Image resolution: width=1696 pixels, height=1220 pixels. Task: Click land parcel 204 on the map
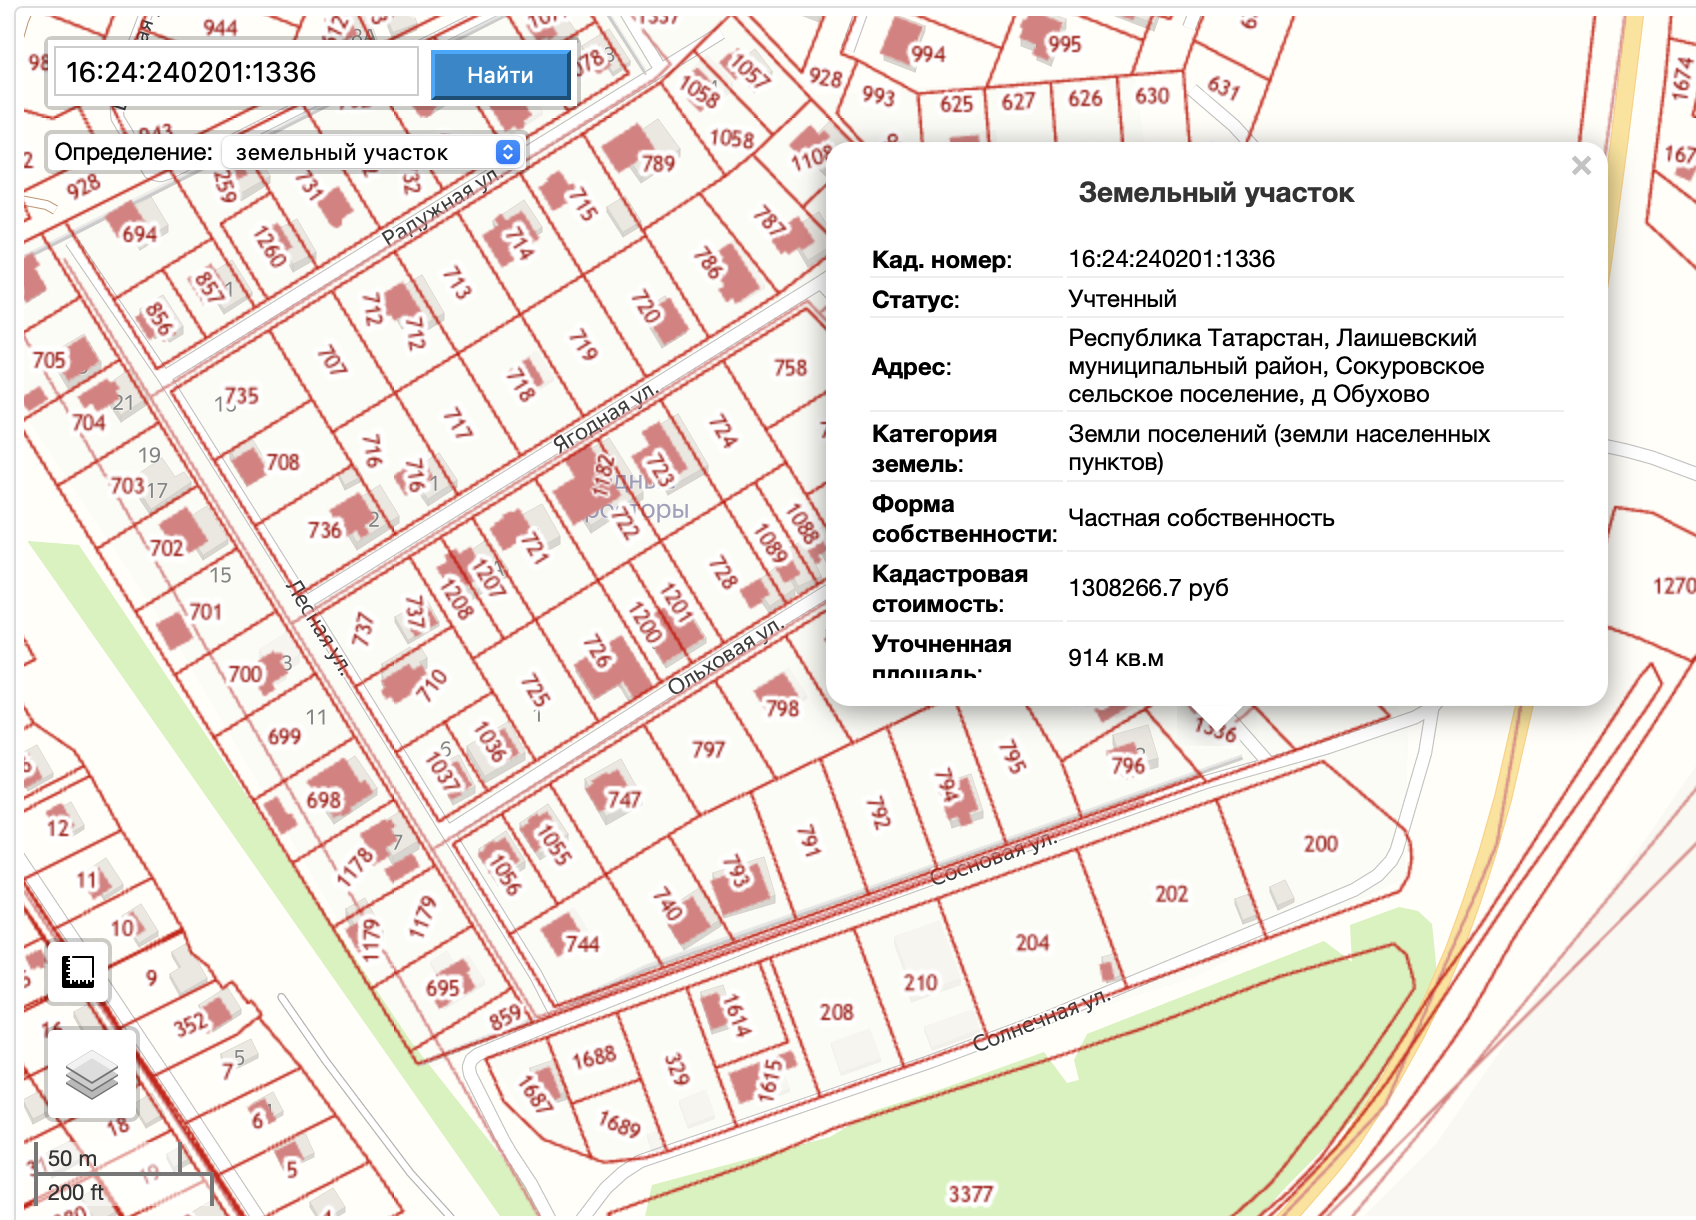click(x=1032, y=943)
